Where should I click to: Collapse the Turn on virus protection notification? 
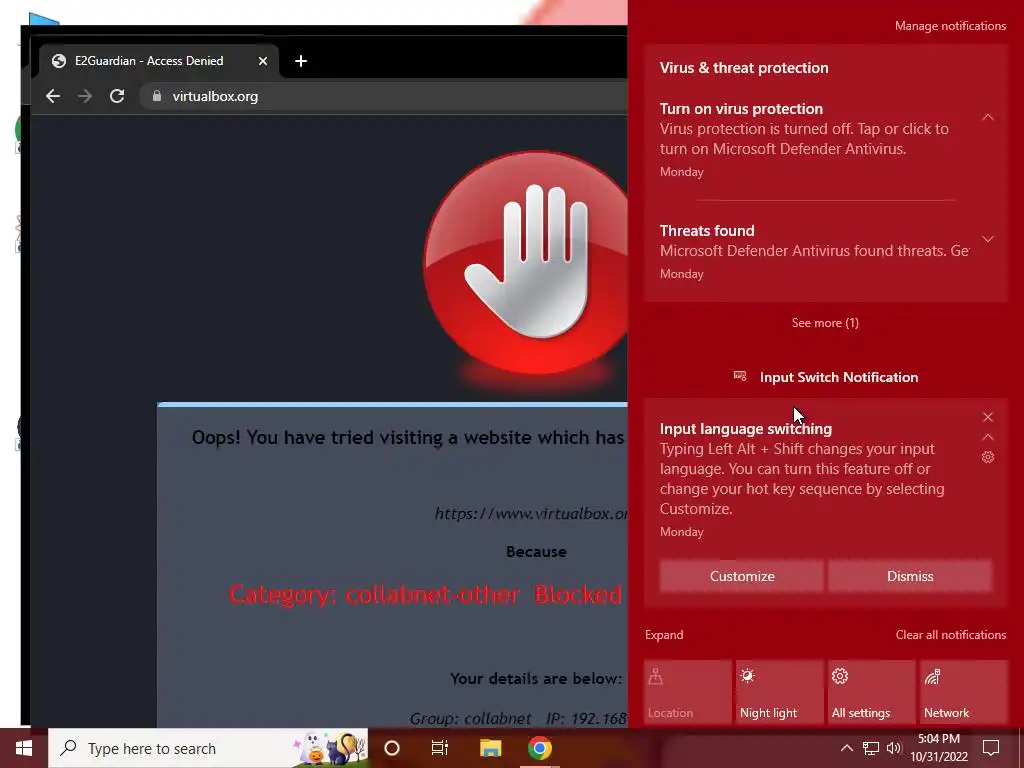pos(988,118)
